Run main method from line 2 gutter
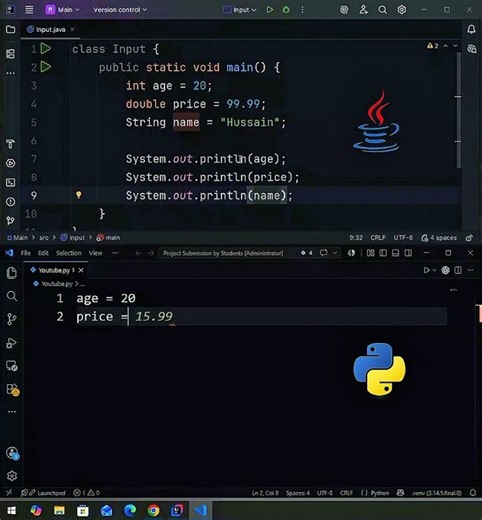 coord(46,67)
